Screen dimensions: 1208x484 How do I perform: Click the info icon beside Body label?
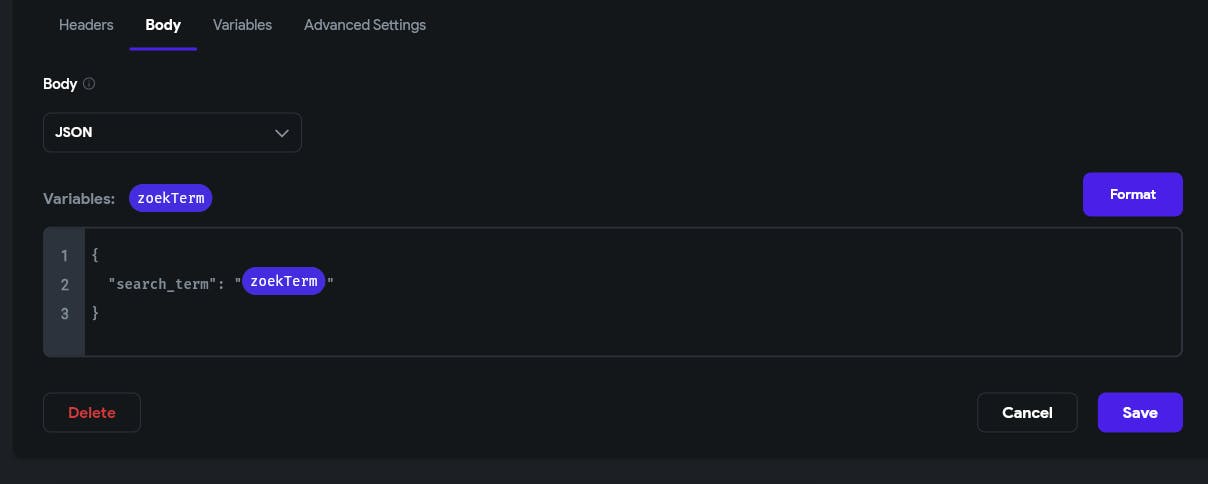point(89,84)
